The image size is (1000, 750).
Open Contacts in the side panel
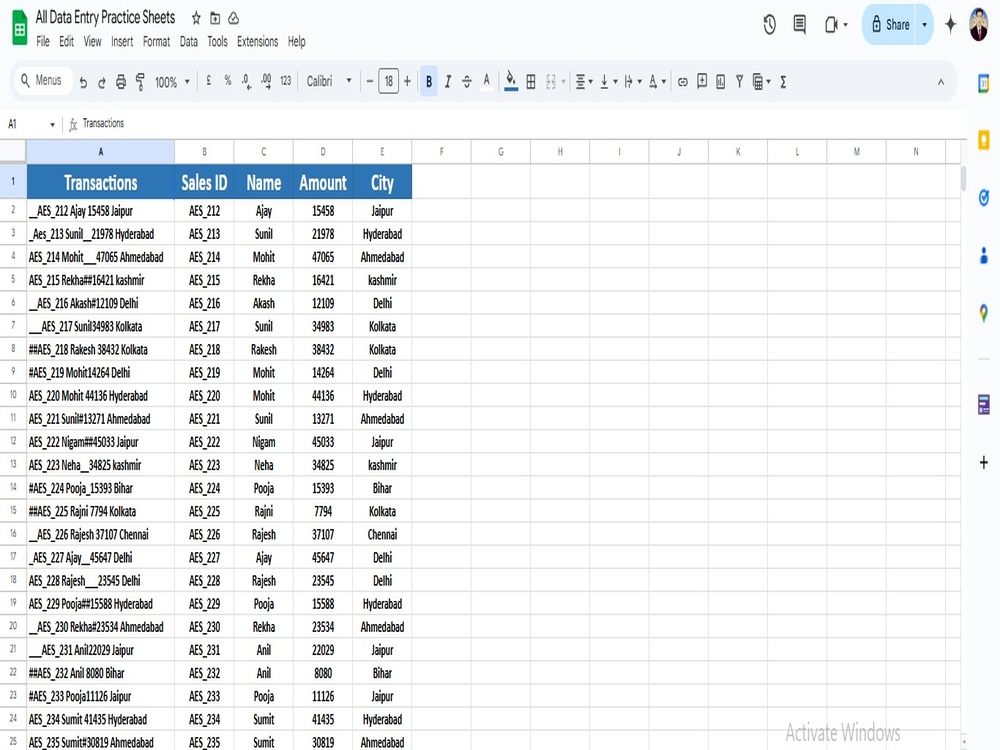[983, 255]
